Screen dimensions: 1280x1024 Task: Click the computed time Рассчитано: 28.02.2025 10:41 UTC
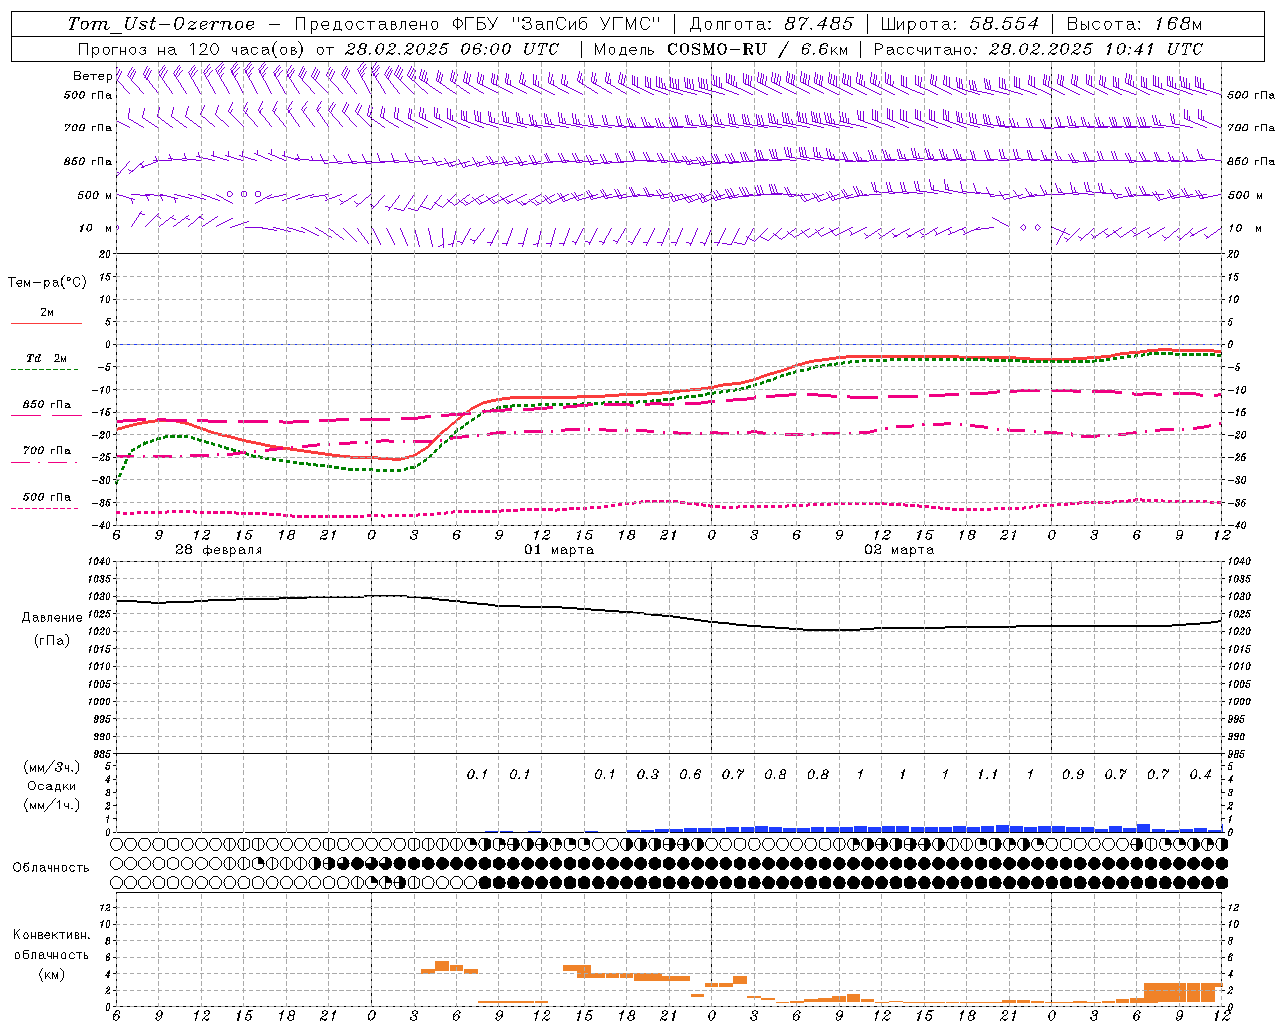click(1038, 49)
